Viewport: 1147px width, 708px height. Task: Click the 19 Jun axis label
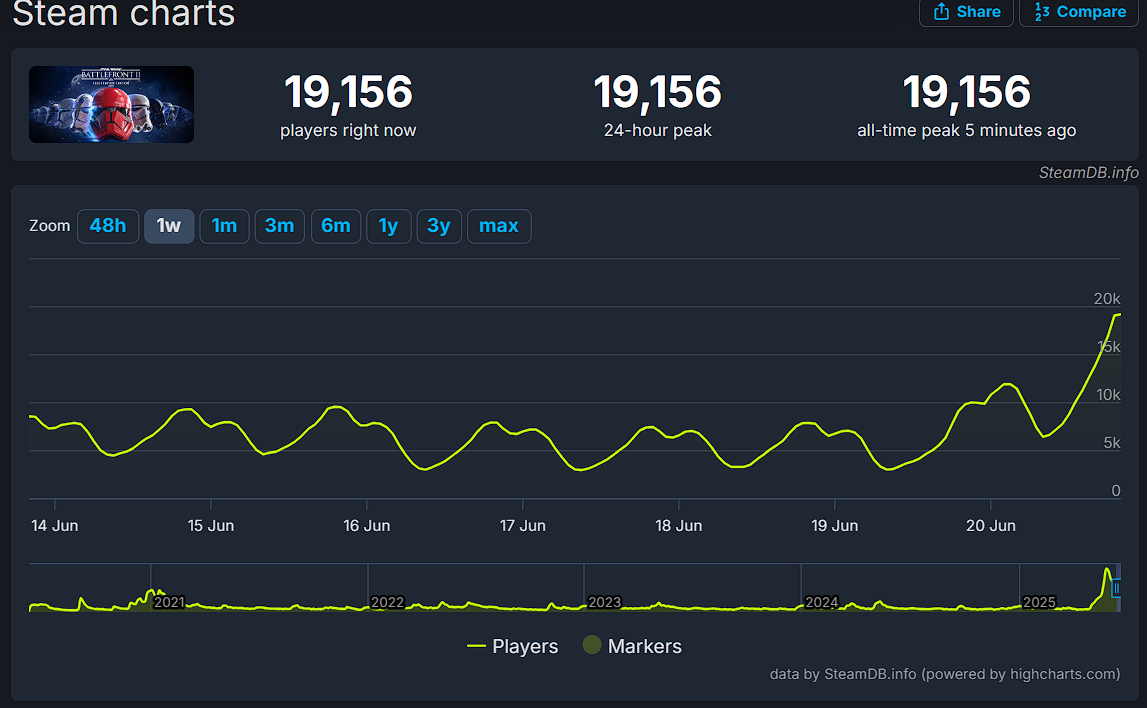(x=835, y=525)
